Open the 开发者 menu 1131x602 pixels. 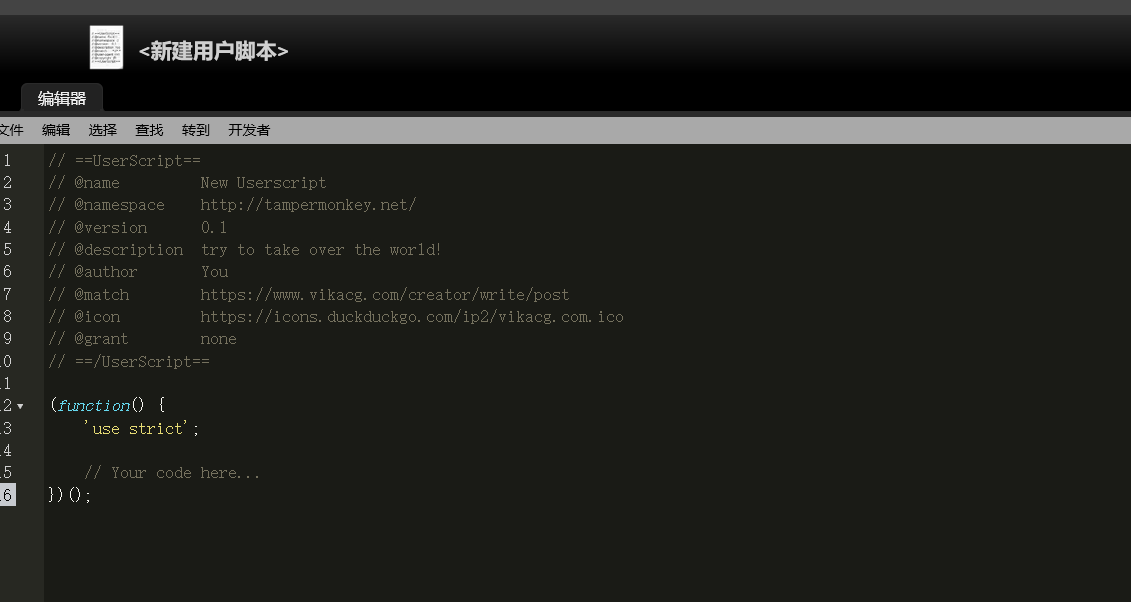[249, 130]
